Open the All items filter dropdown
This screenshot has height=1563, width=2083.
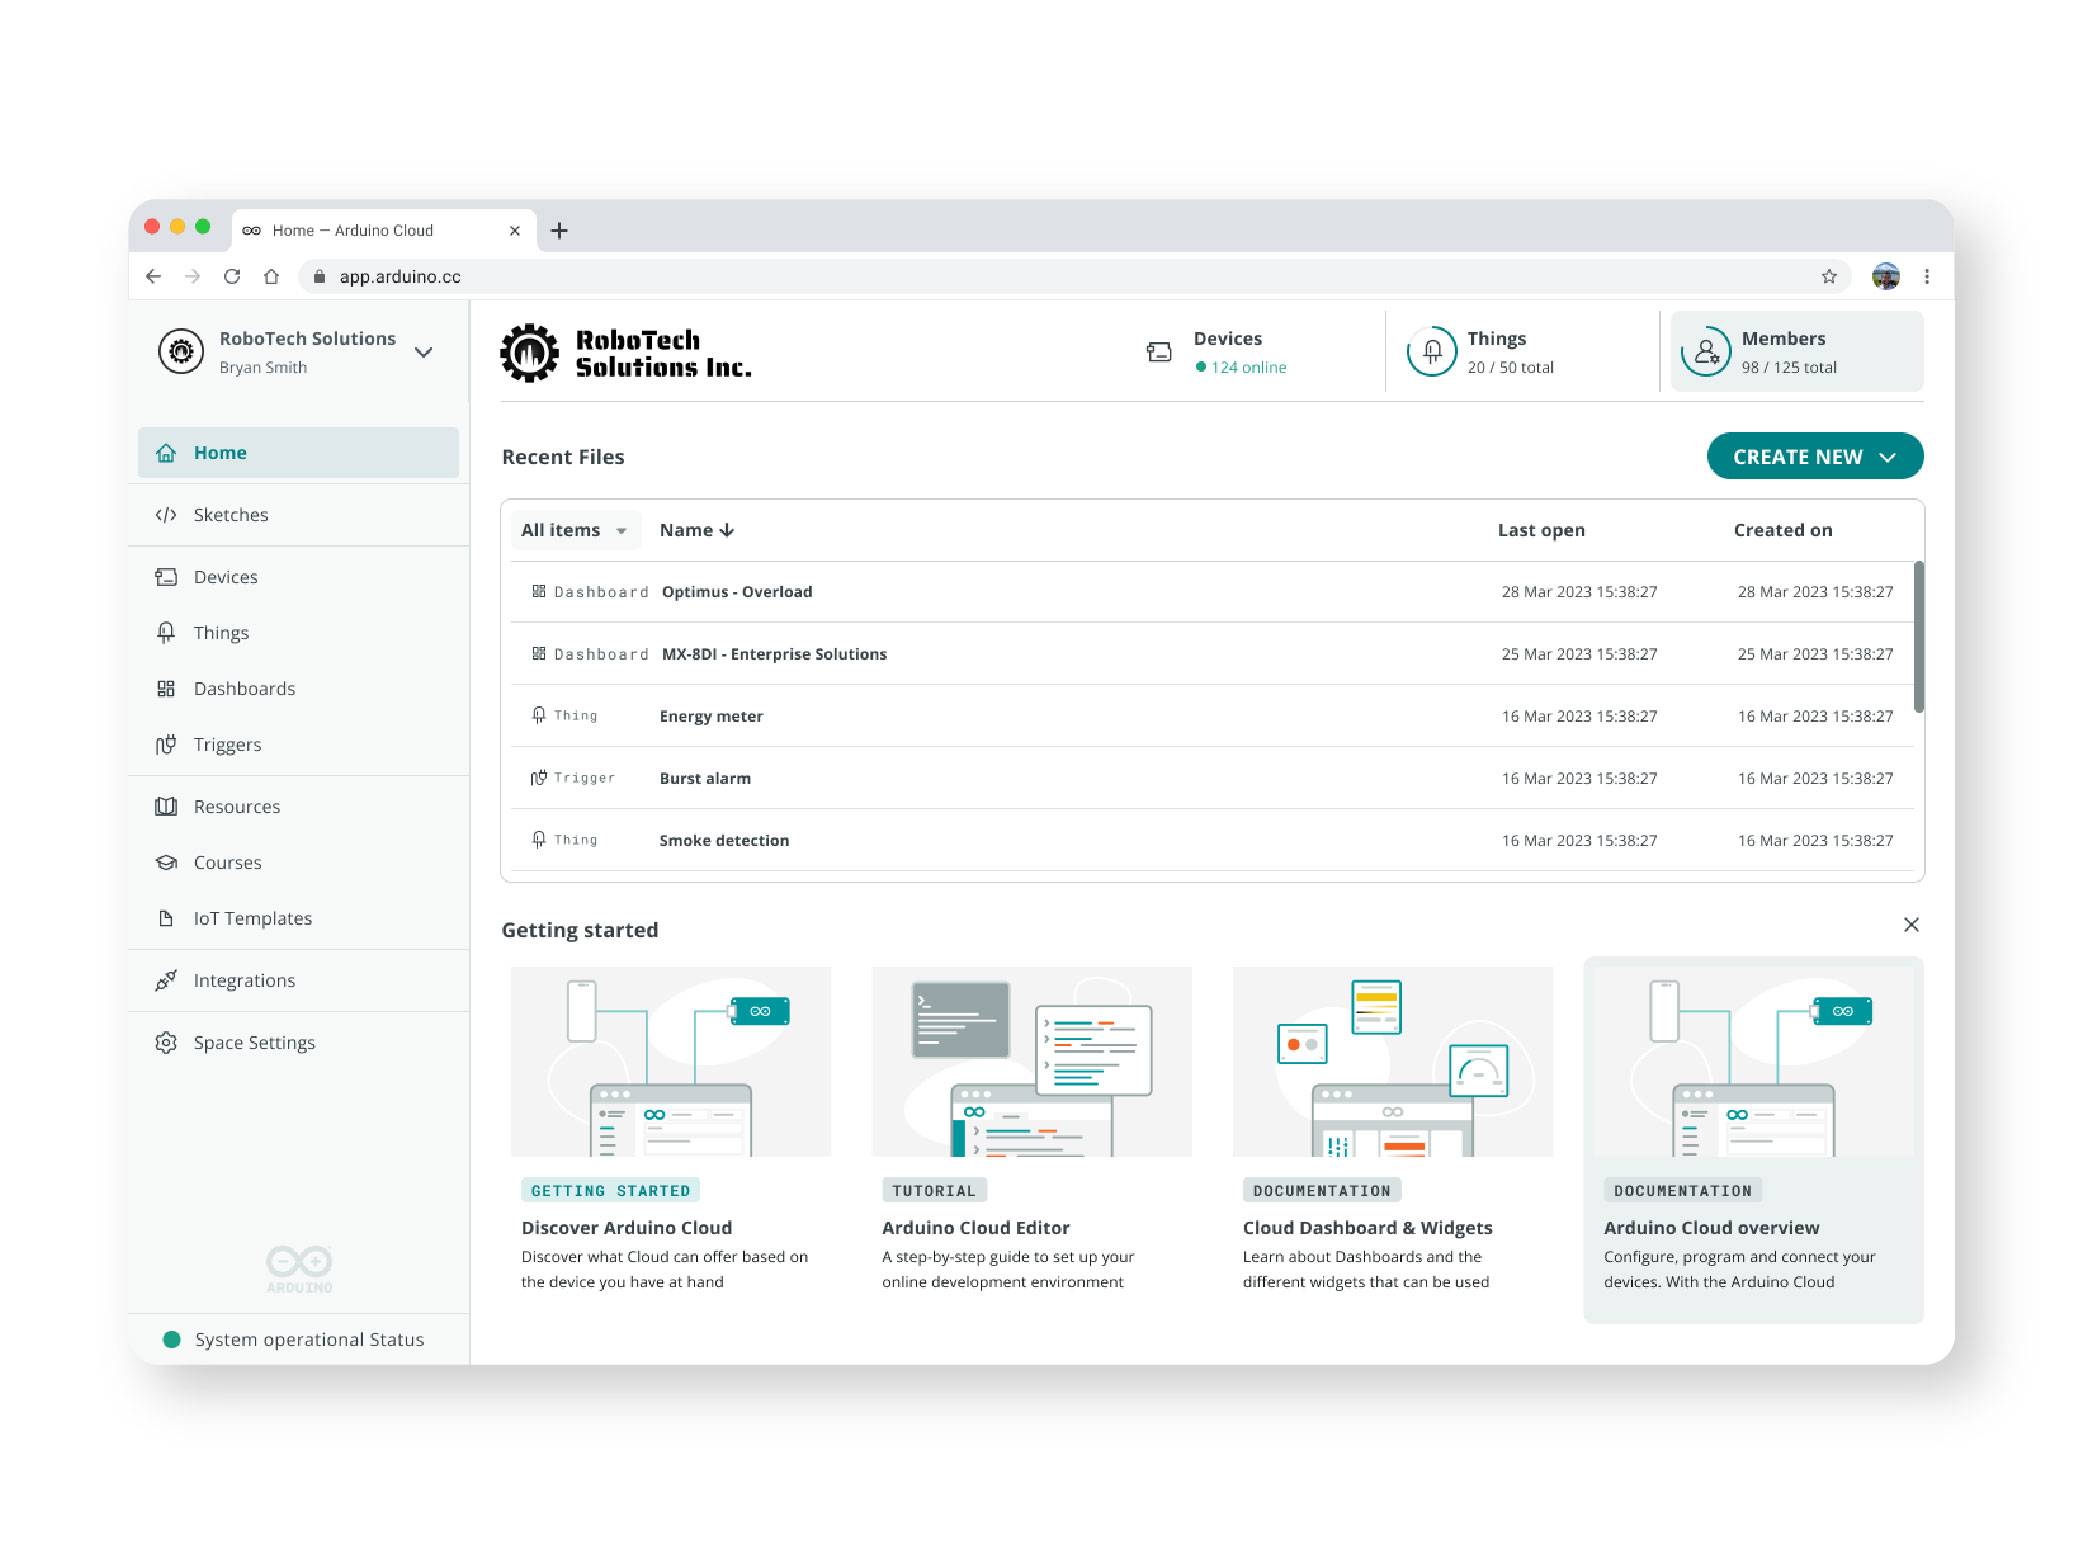coord(574,530)
